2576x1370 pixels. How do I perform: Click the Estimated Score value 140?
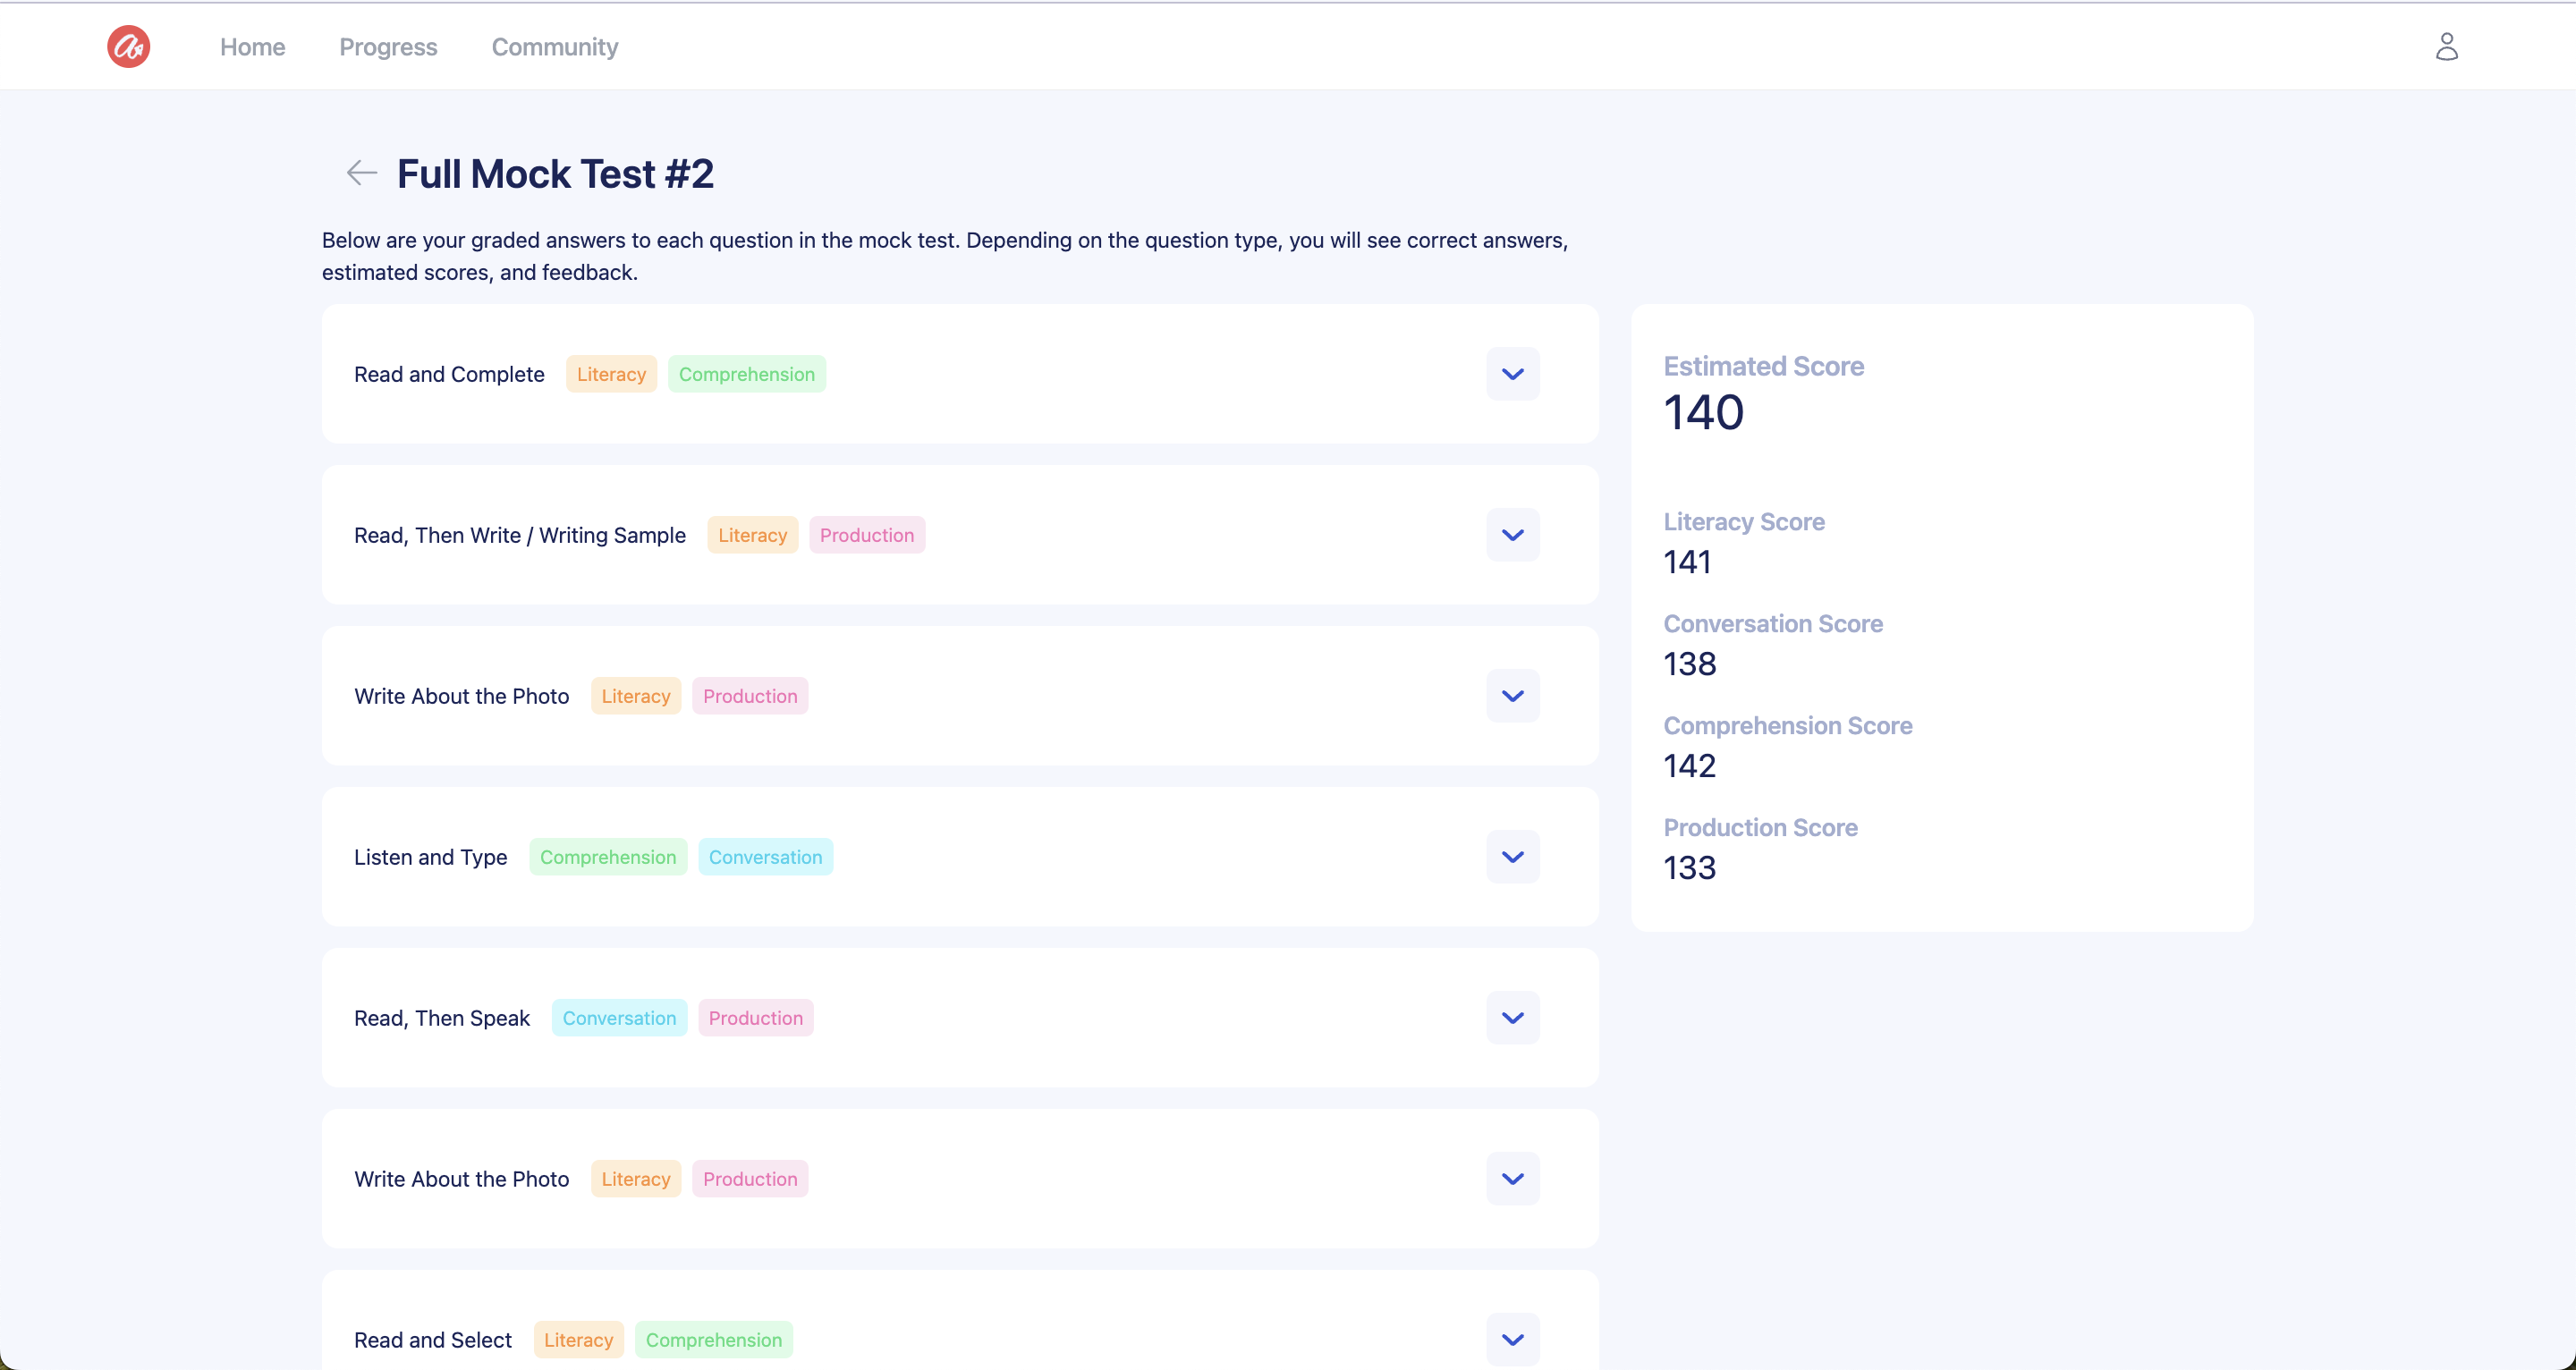pos(1703,413)
